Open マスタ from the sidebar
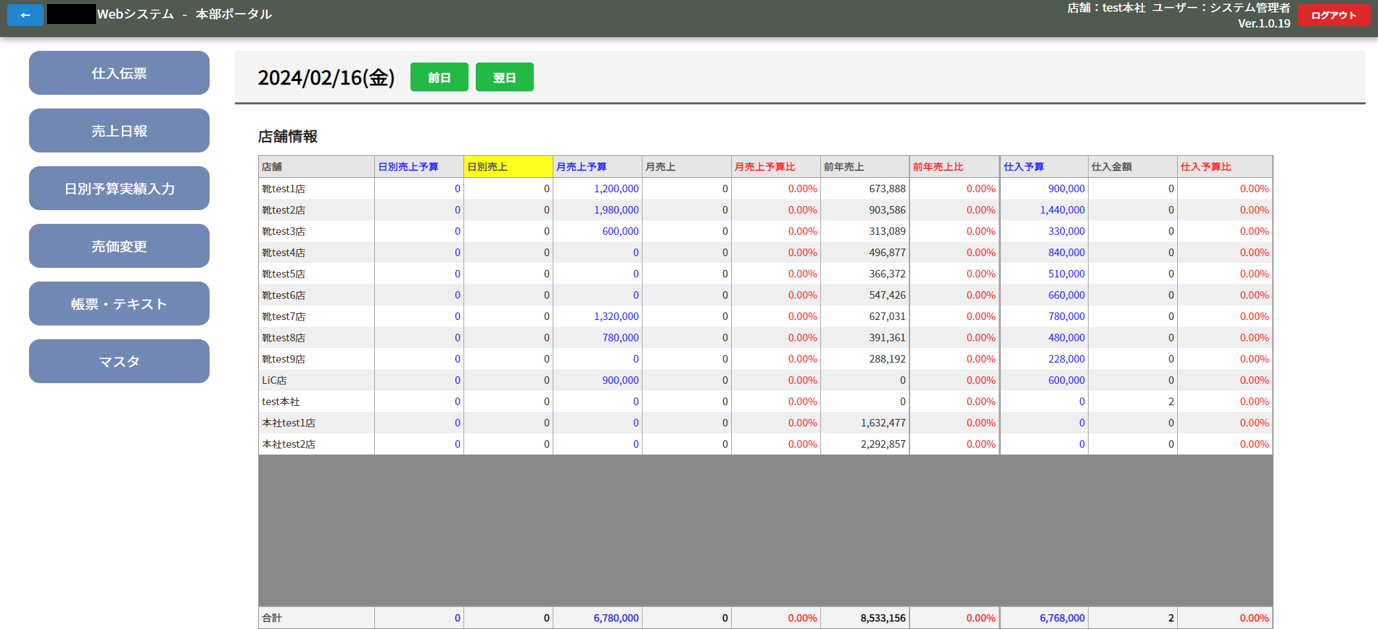This screenshot has width=1378, height=629. tap(119, 361)
